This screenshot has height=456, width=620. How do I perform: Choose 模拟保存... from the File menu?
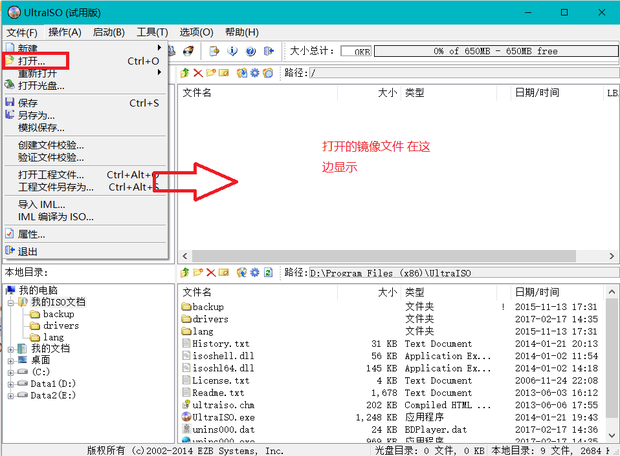pos(85,128)
